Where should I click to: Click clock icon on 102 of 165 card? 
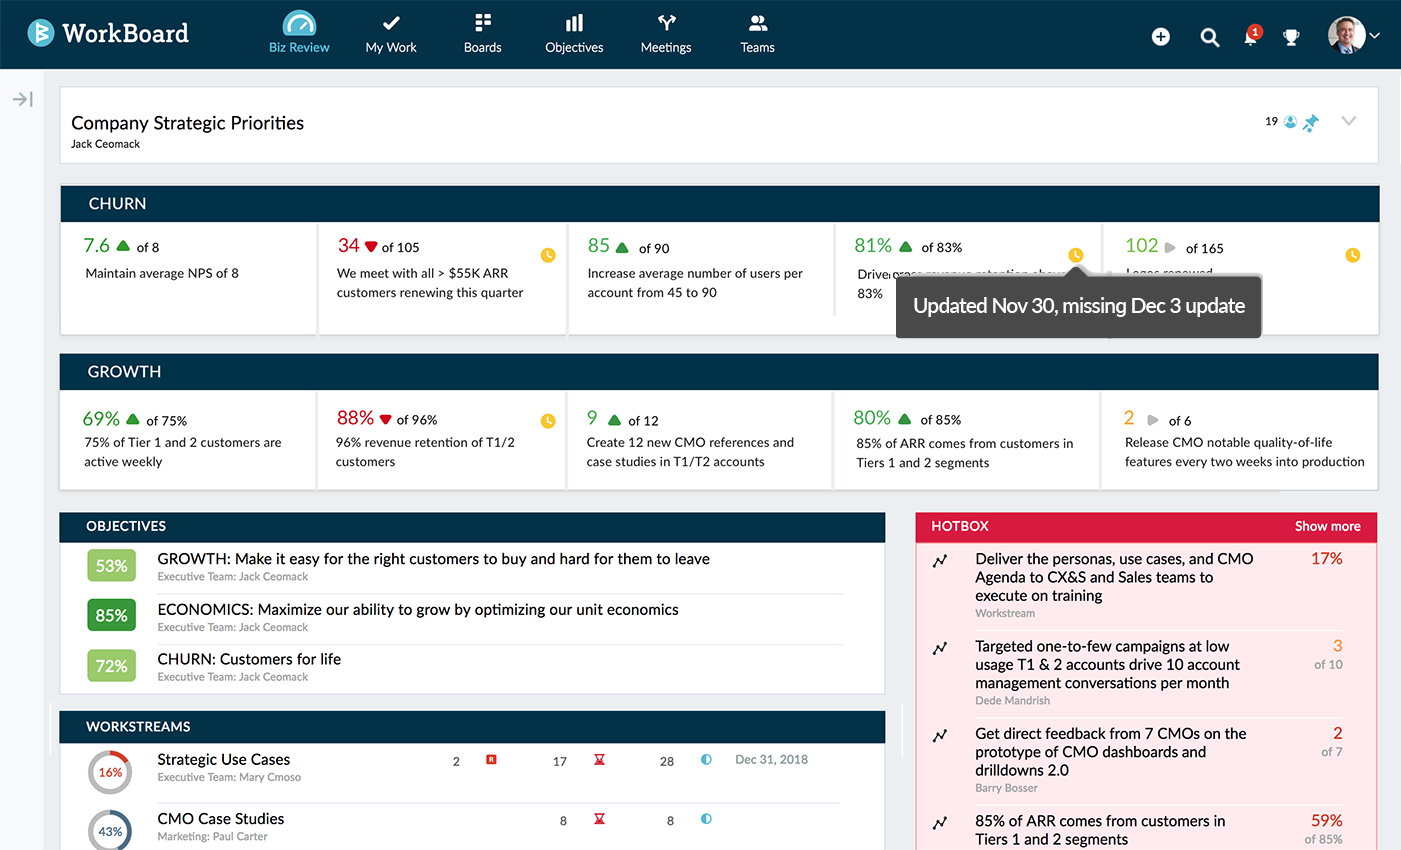1353,255
